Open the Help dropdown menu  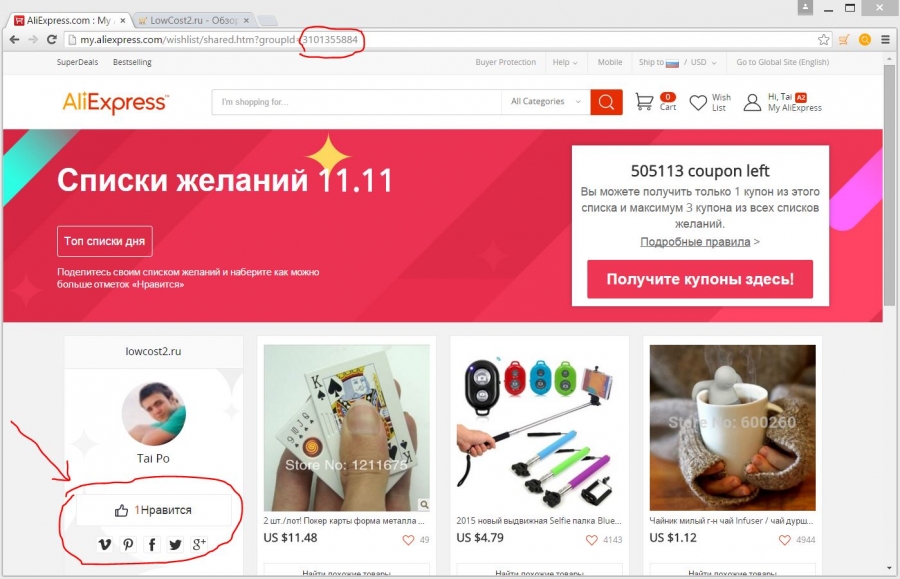pyautogui.click(x=565, y=62)
